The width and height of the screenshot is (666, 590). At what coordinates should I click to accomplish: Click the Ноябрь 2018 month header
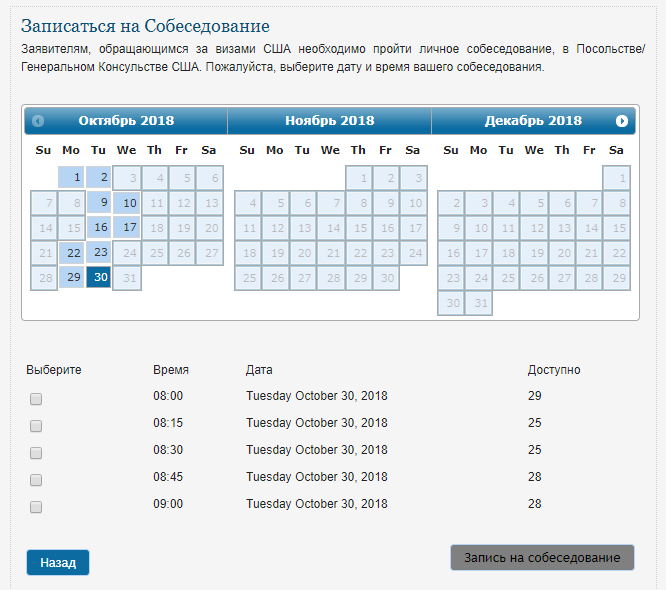pyautogui.click(x=329, y=121)
